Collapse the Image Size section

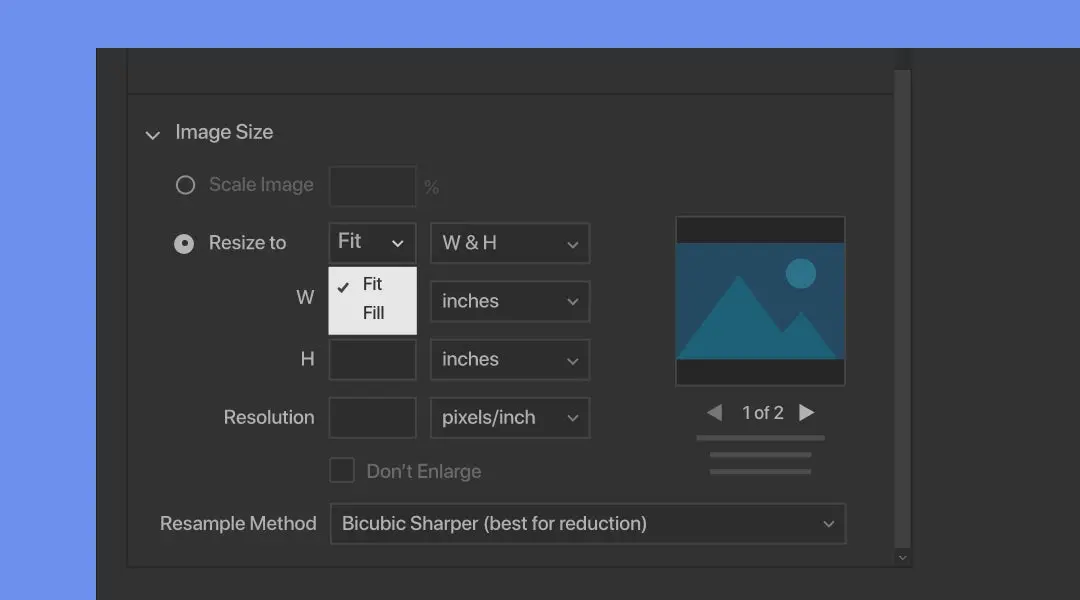tap(152, 134)
